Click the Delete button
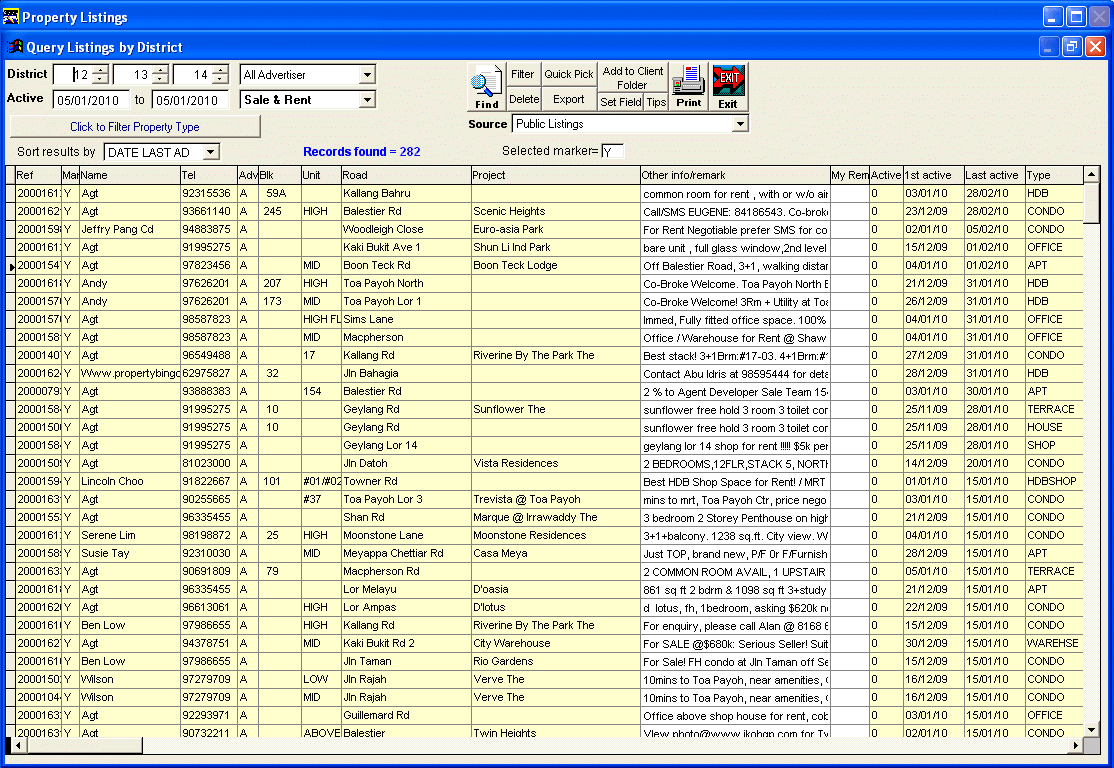The image size is (1114, 768). tap(524, 99)
